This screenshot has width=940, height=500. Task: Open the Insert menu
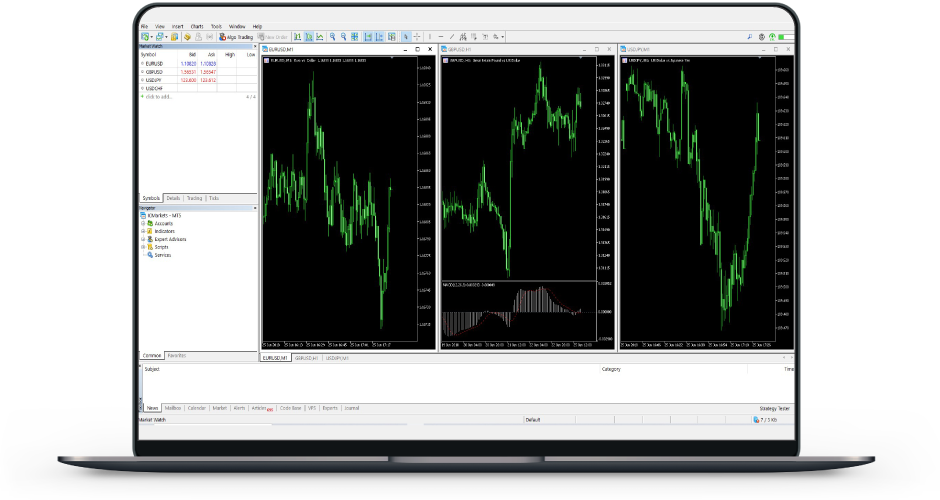[177, 26]
